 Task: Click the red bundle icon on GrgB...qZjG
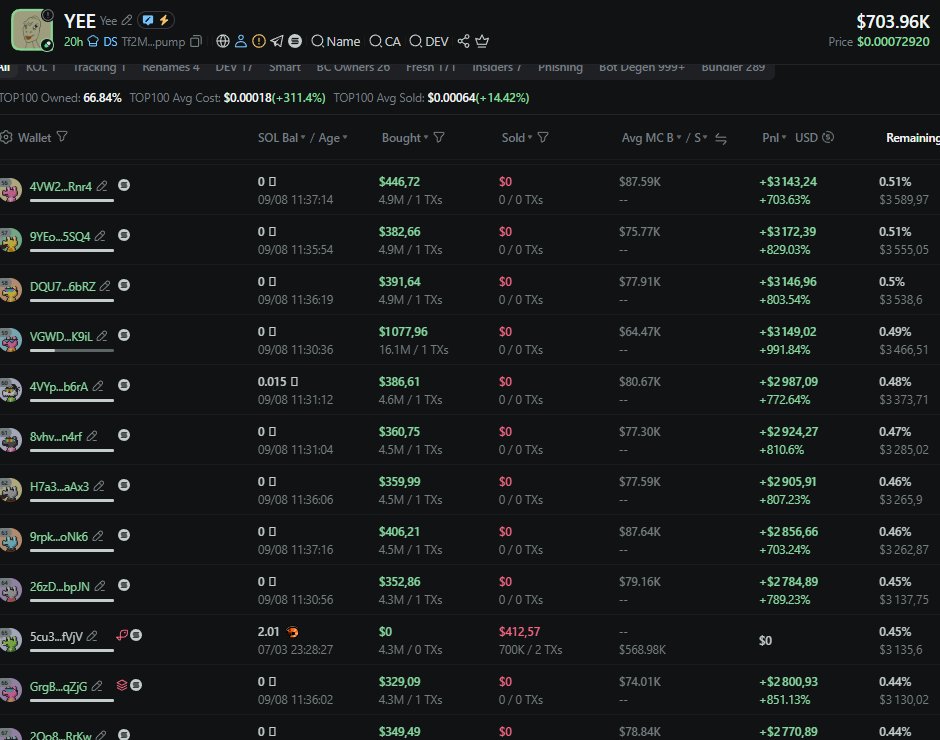pos(122,685)
